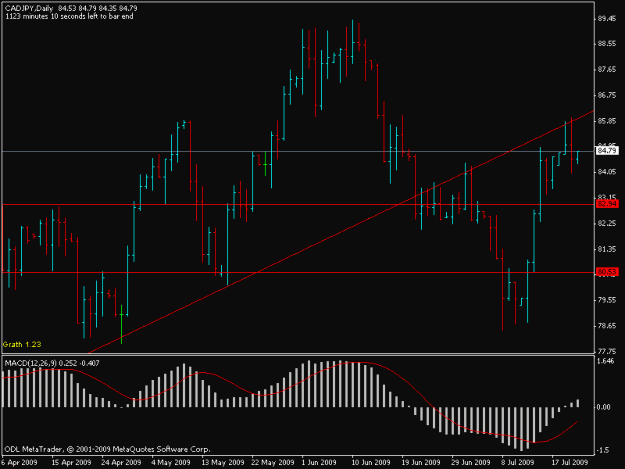Click the 88.55 price scale value

tap(607, 44)
